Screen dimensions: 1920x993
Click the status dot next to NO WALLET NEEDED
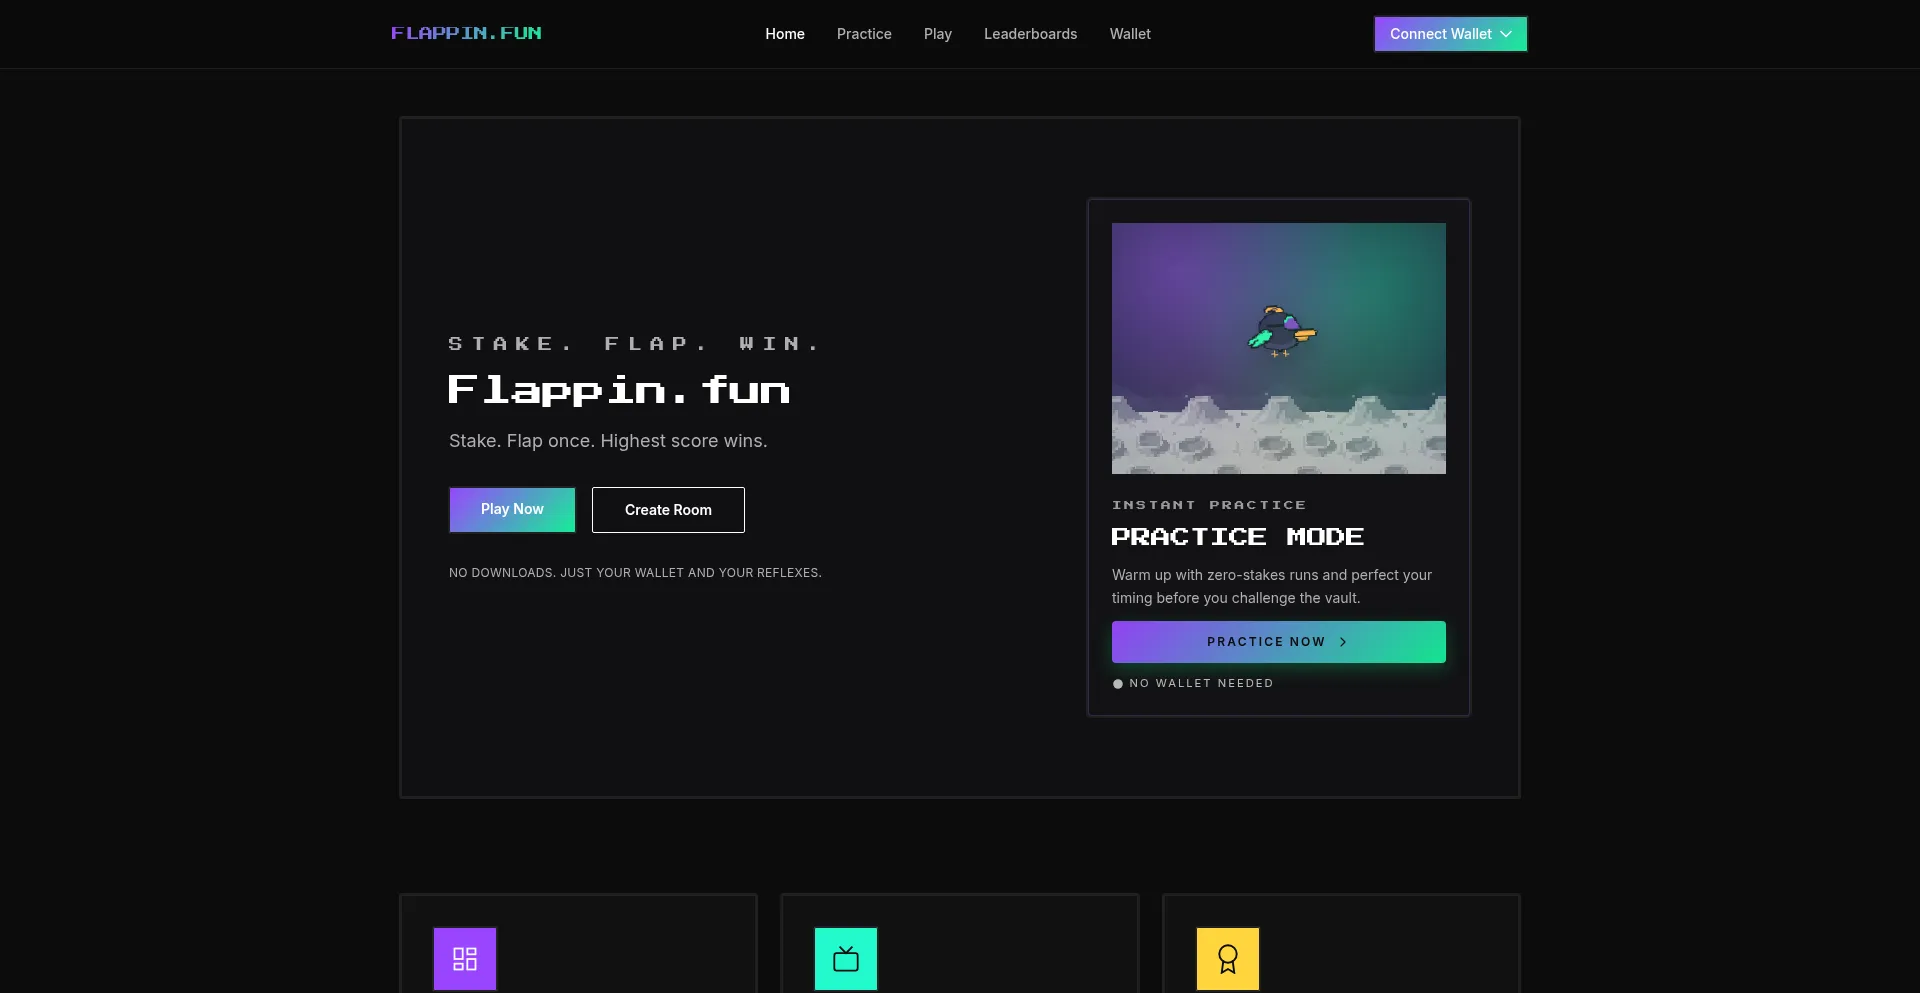[x=1117, y=684]
